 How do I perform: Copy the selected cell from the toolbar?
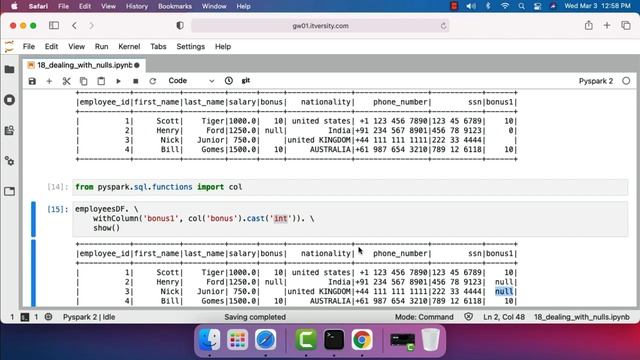tap(84, 81)
